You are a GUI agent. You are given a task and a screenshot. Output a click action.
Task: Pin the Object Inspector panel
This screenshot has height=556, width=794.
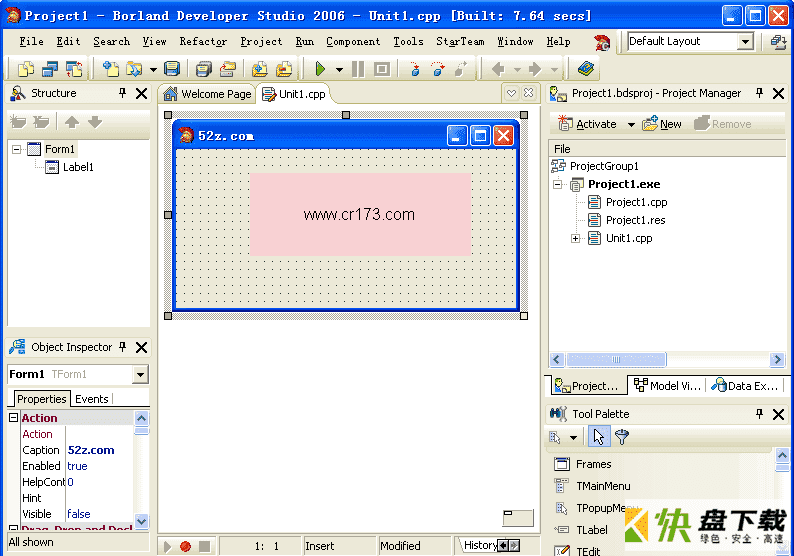122,347
